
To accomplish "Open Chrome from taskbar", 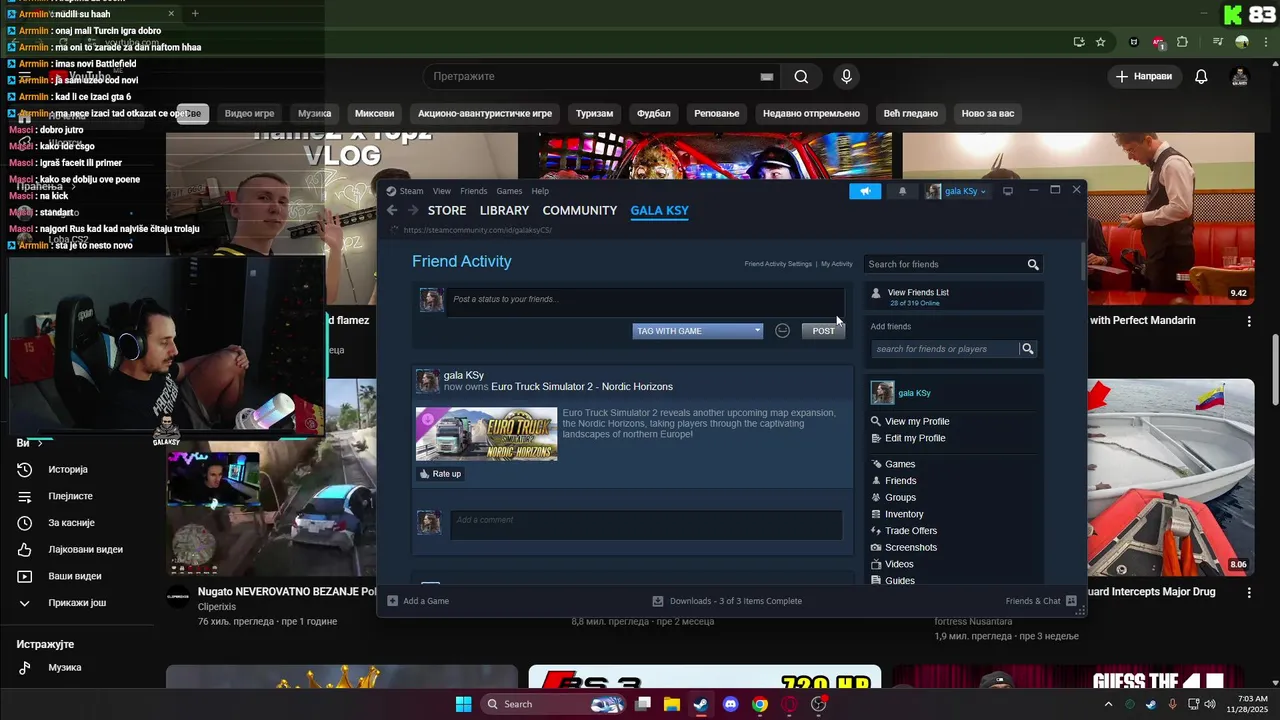I will coord(760,704).
